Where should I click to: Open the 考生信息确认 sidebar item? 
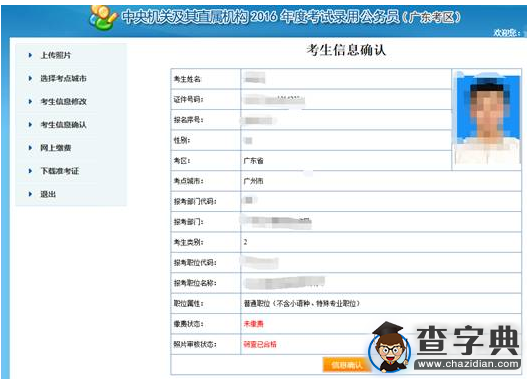click(x=64, y=125)
